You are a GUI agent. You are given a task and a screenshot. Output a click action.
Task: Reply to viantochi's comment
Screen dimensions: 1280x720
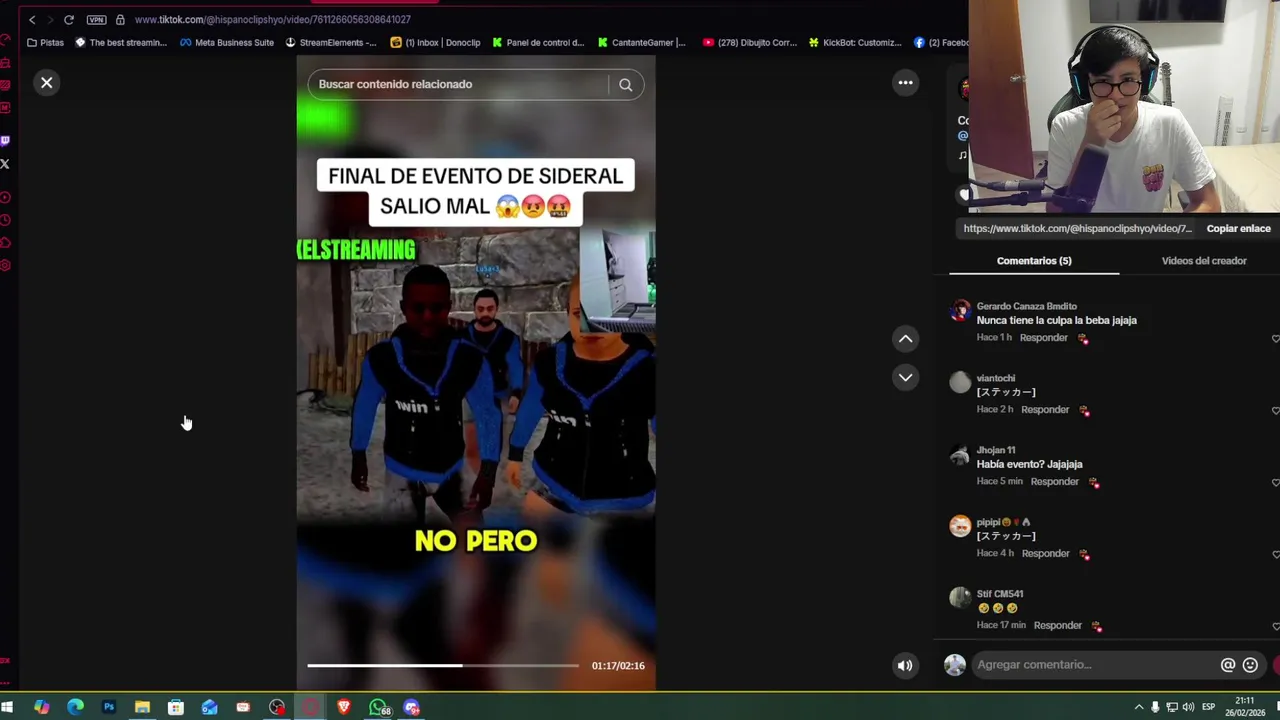tap(1045, 410)
